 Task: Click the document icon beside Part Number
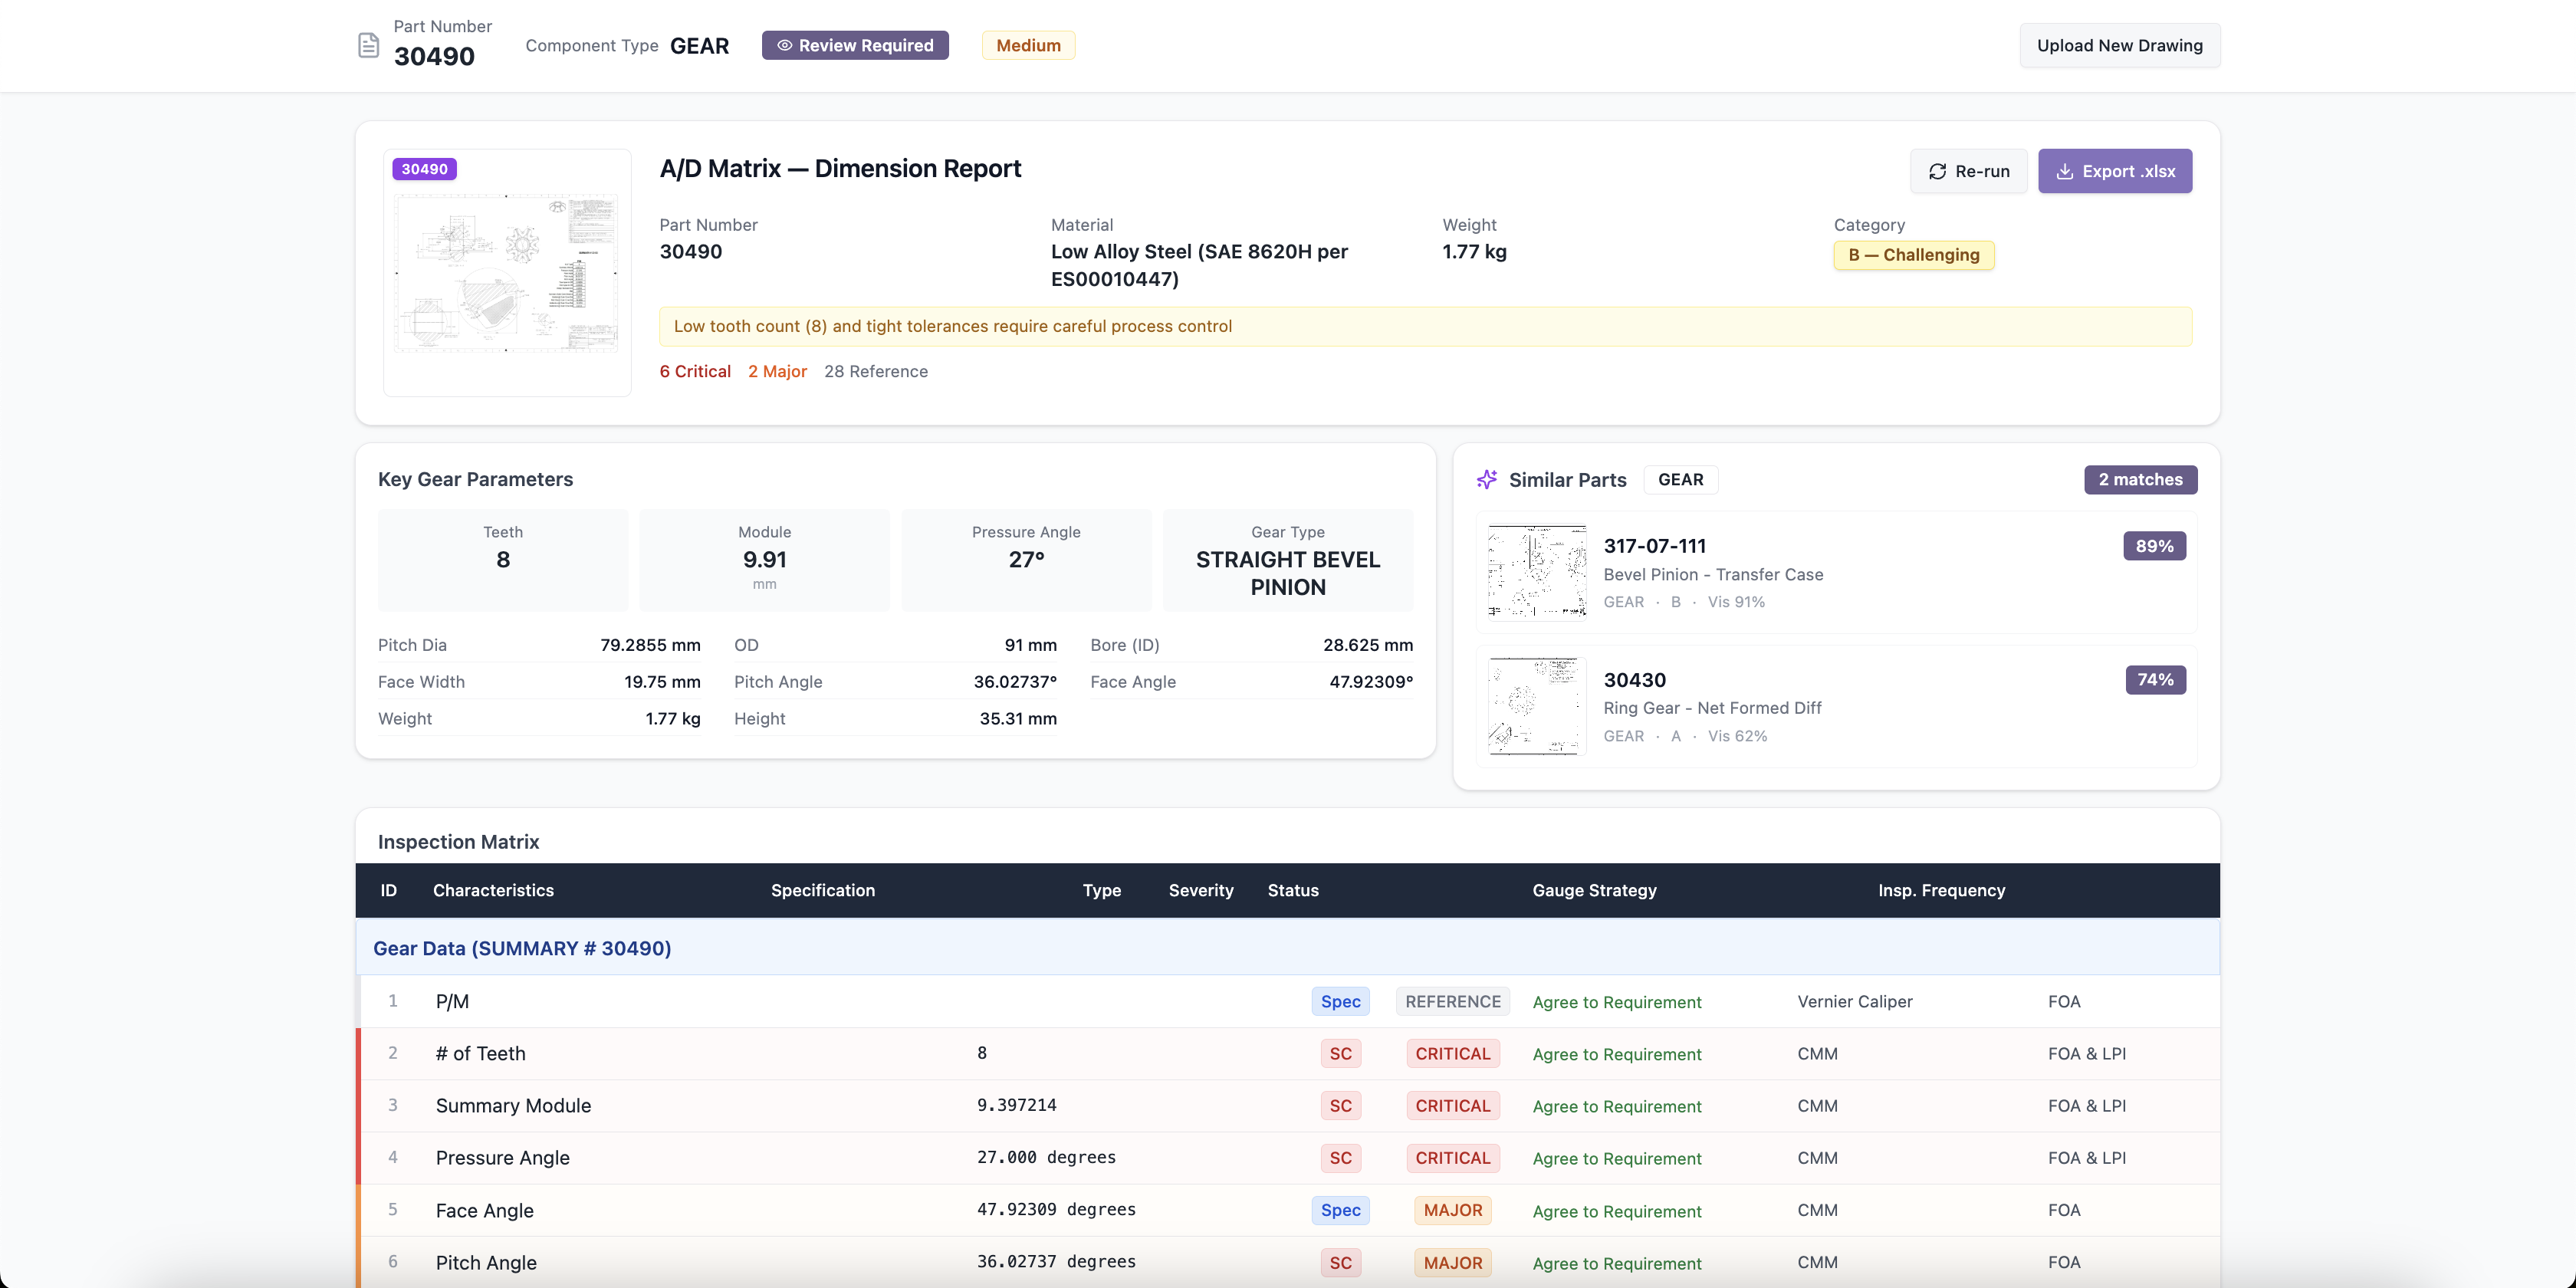368,45
